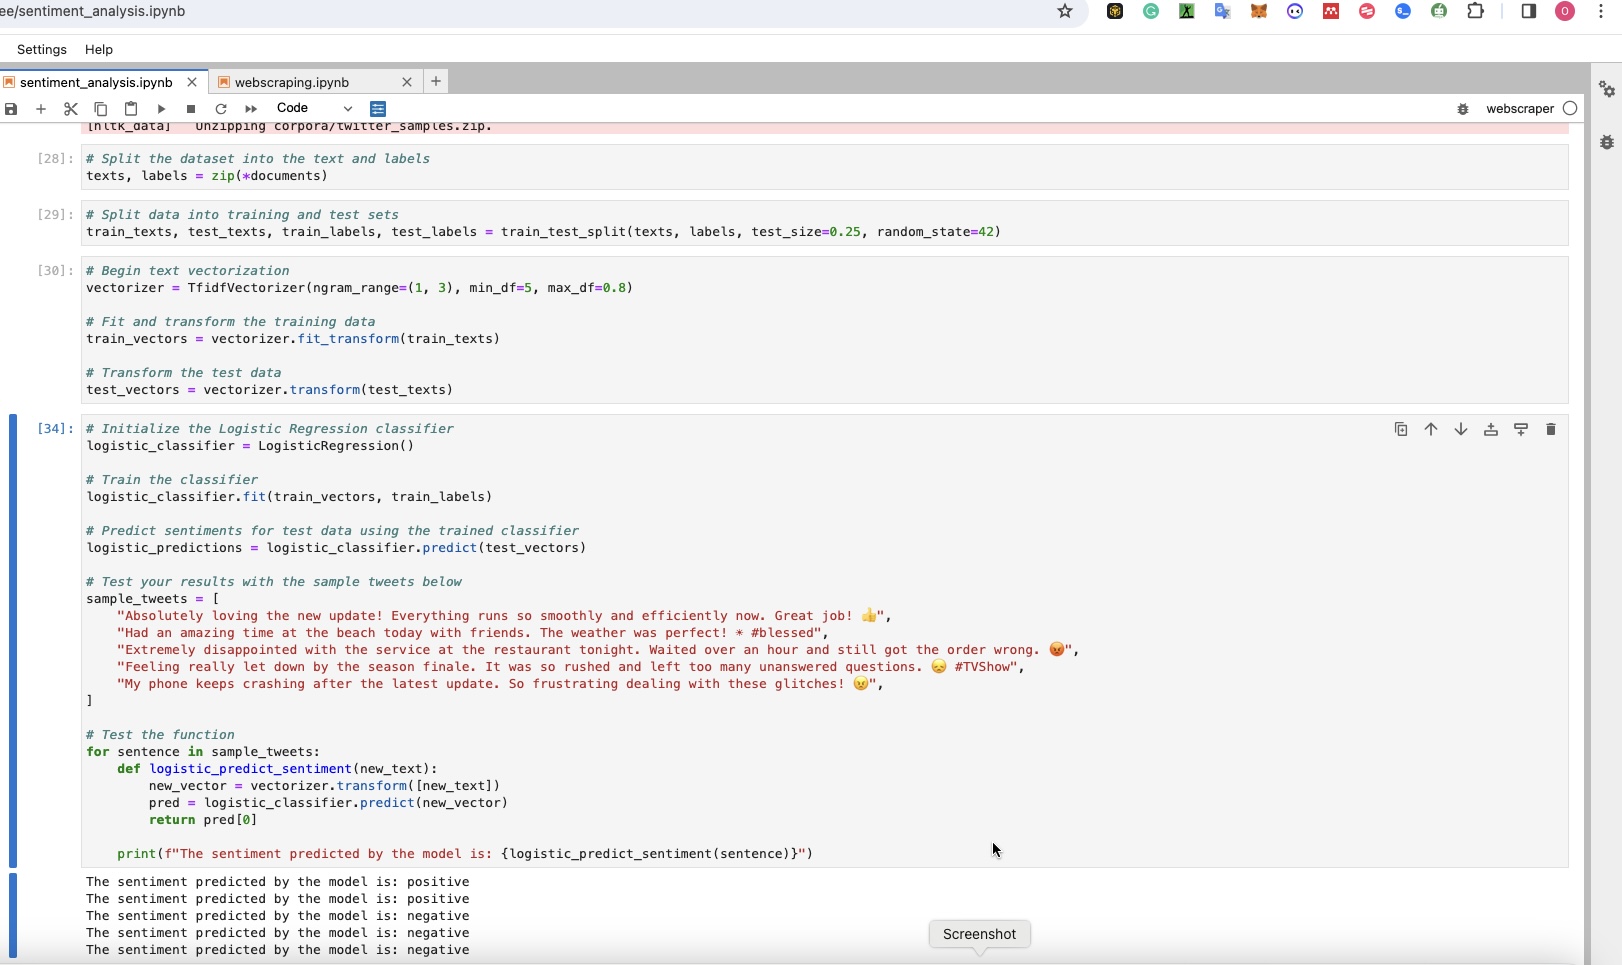The height and width of the screenshot is (965, 1622).
Task: Paste cell from the clipboard icon
Action: coord(131,109)
